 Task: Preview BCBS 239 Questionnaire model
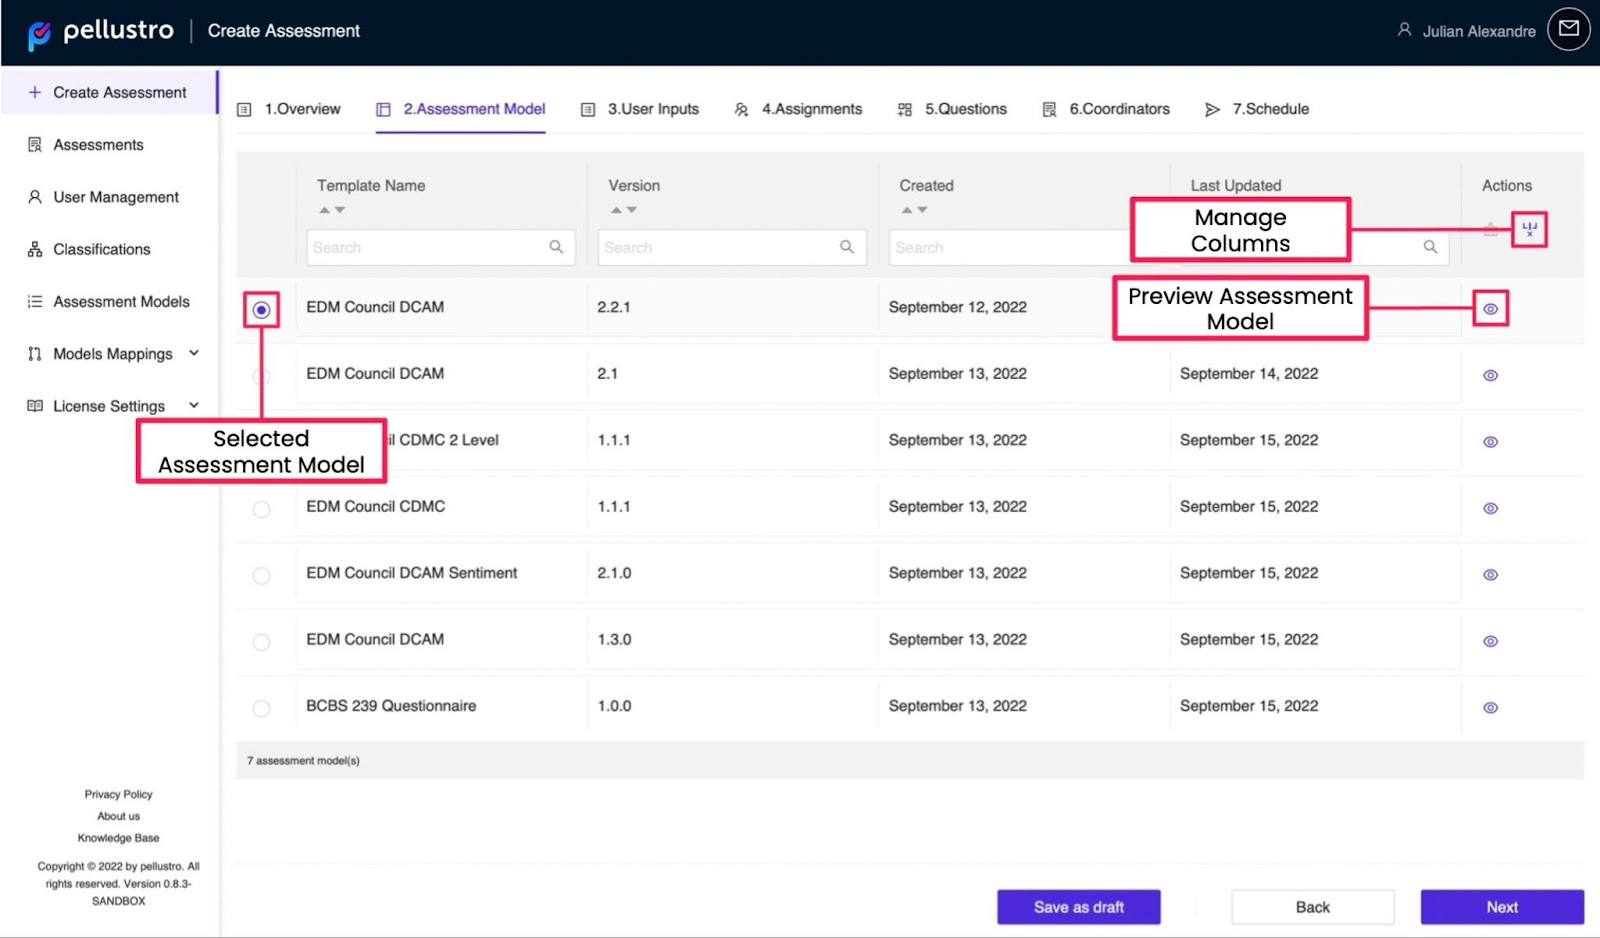coord(1490,708)
